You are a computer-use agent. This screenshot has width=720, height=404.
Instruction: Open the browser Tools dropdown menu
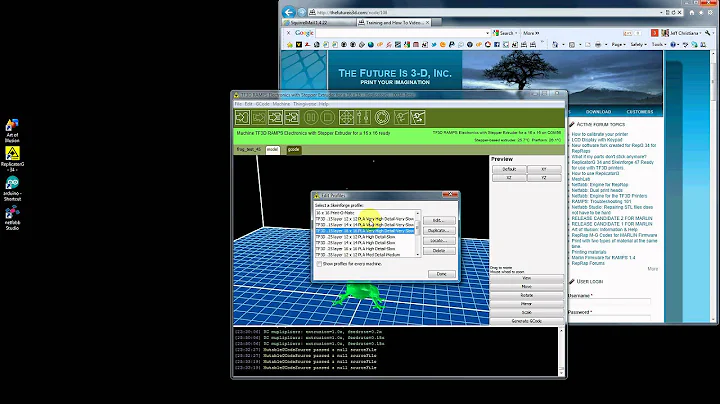pyautogui.click(x=658, y=45)
